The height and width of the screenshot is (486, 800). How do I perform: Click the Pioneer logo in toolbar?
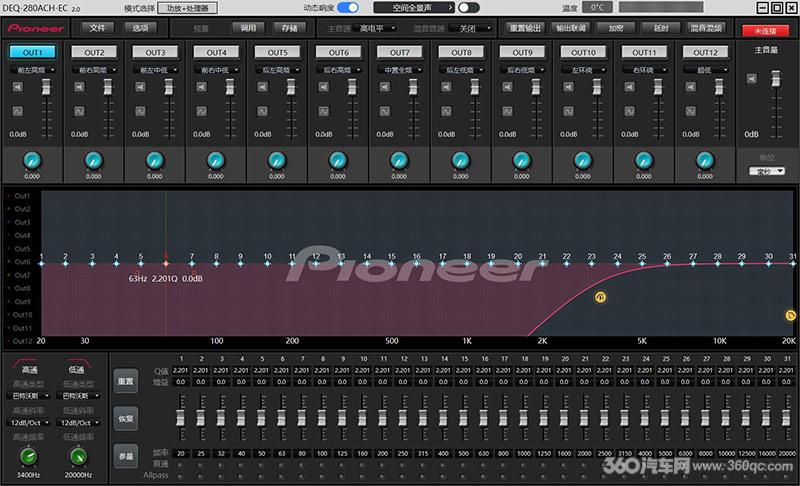36,28
